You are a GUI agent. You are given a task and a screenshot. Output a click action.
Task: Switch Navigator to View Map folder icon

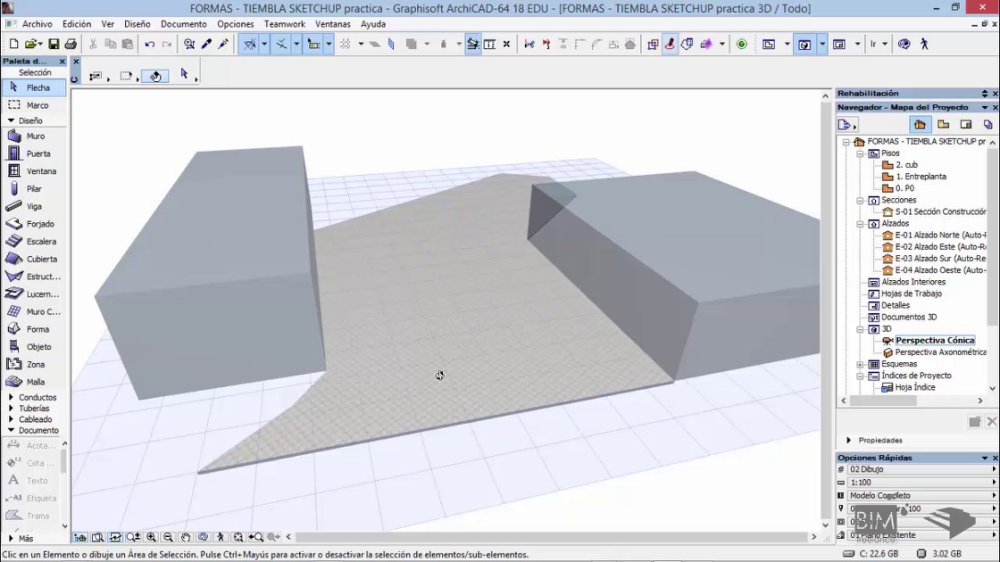coord(943,124)
